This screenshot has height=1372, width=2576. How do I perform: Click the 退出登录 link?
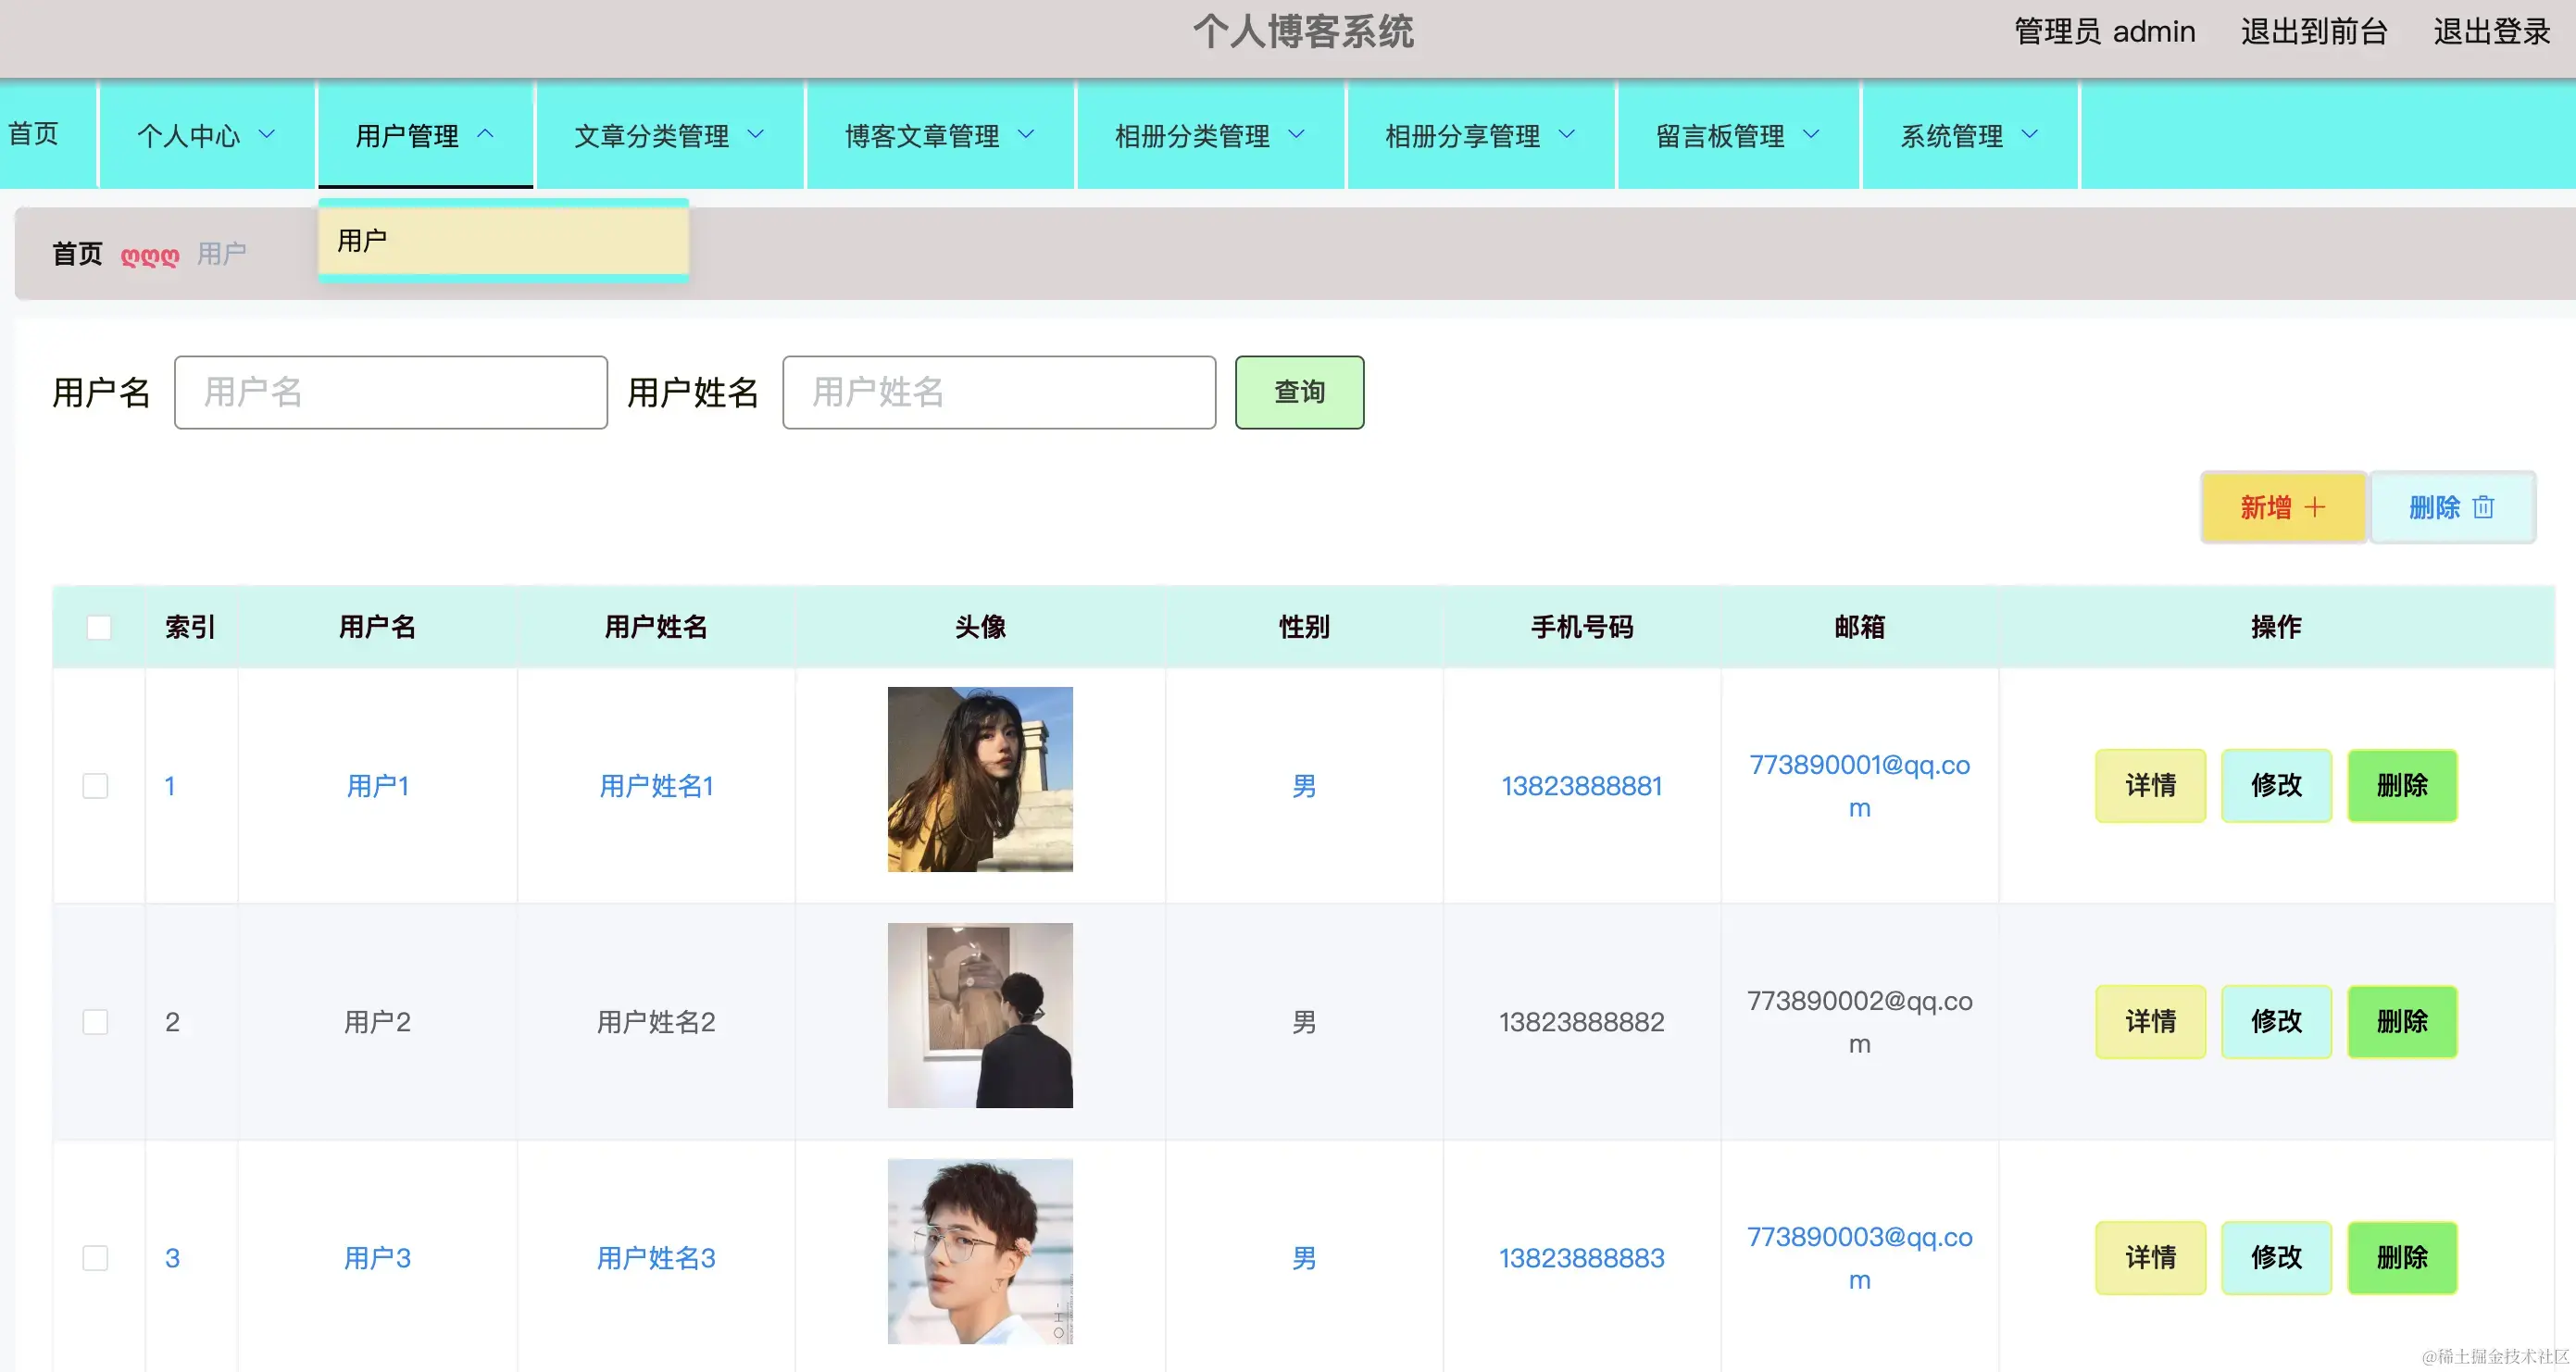(2490, 31)
